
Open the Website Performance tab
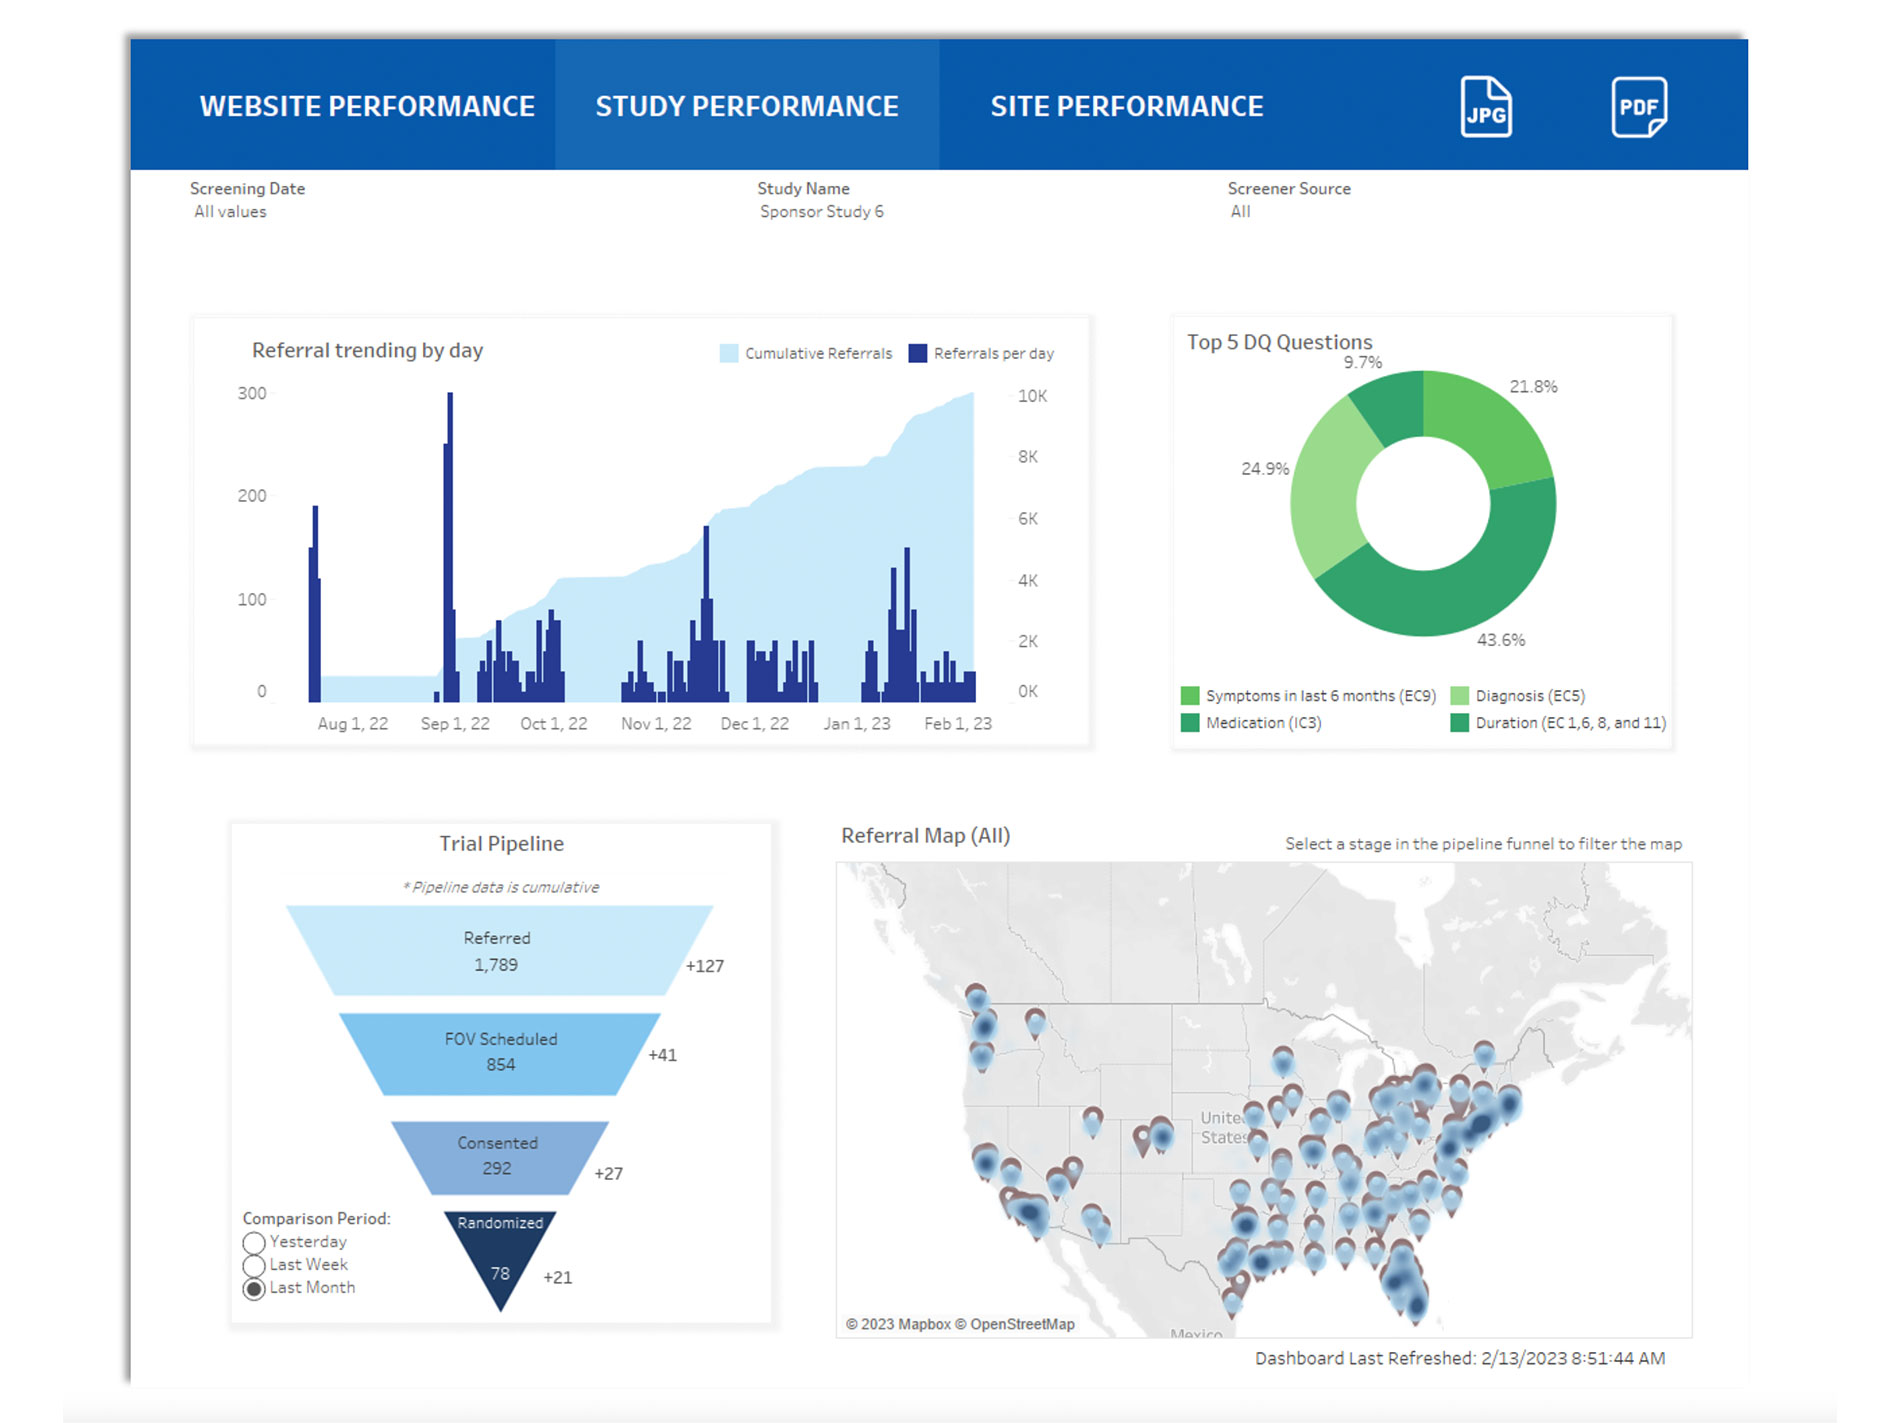point(367,106)
